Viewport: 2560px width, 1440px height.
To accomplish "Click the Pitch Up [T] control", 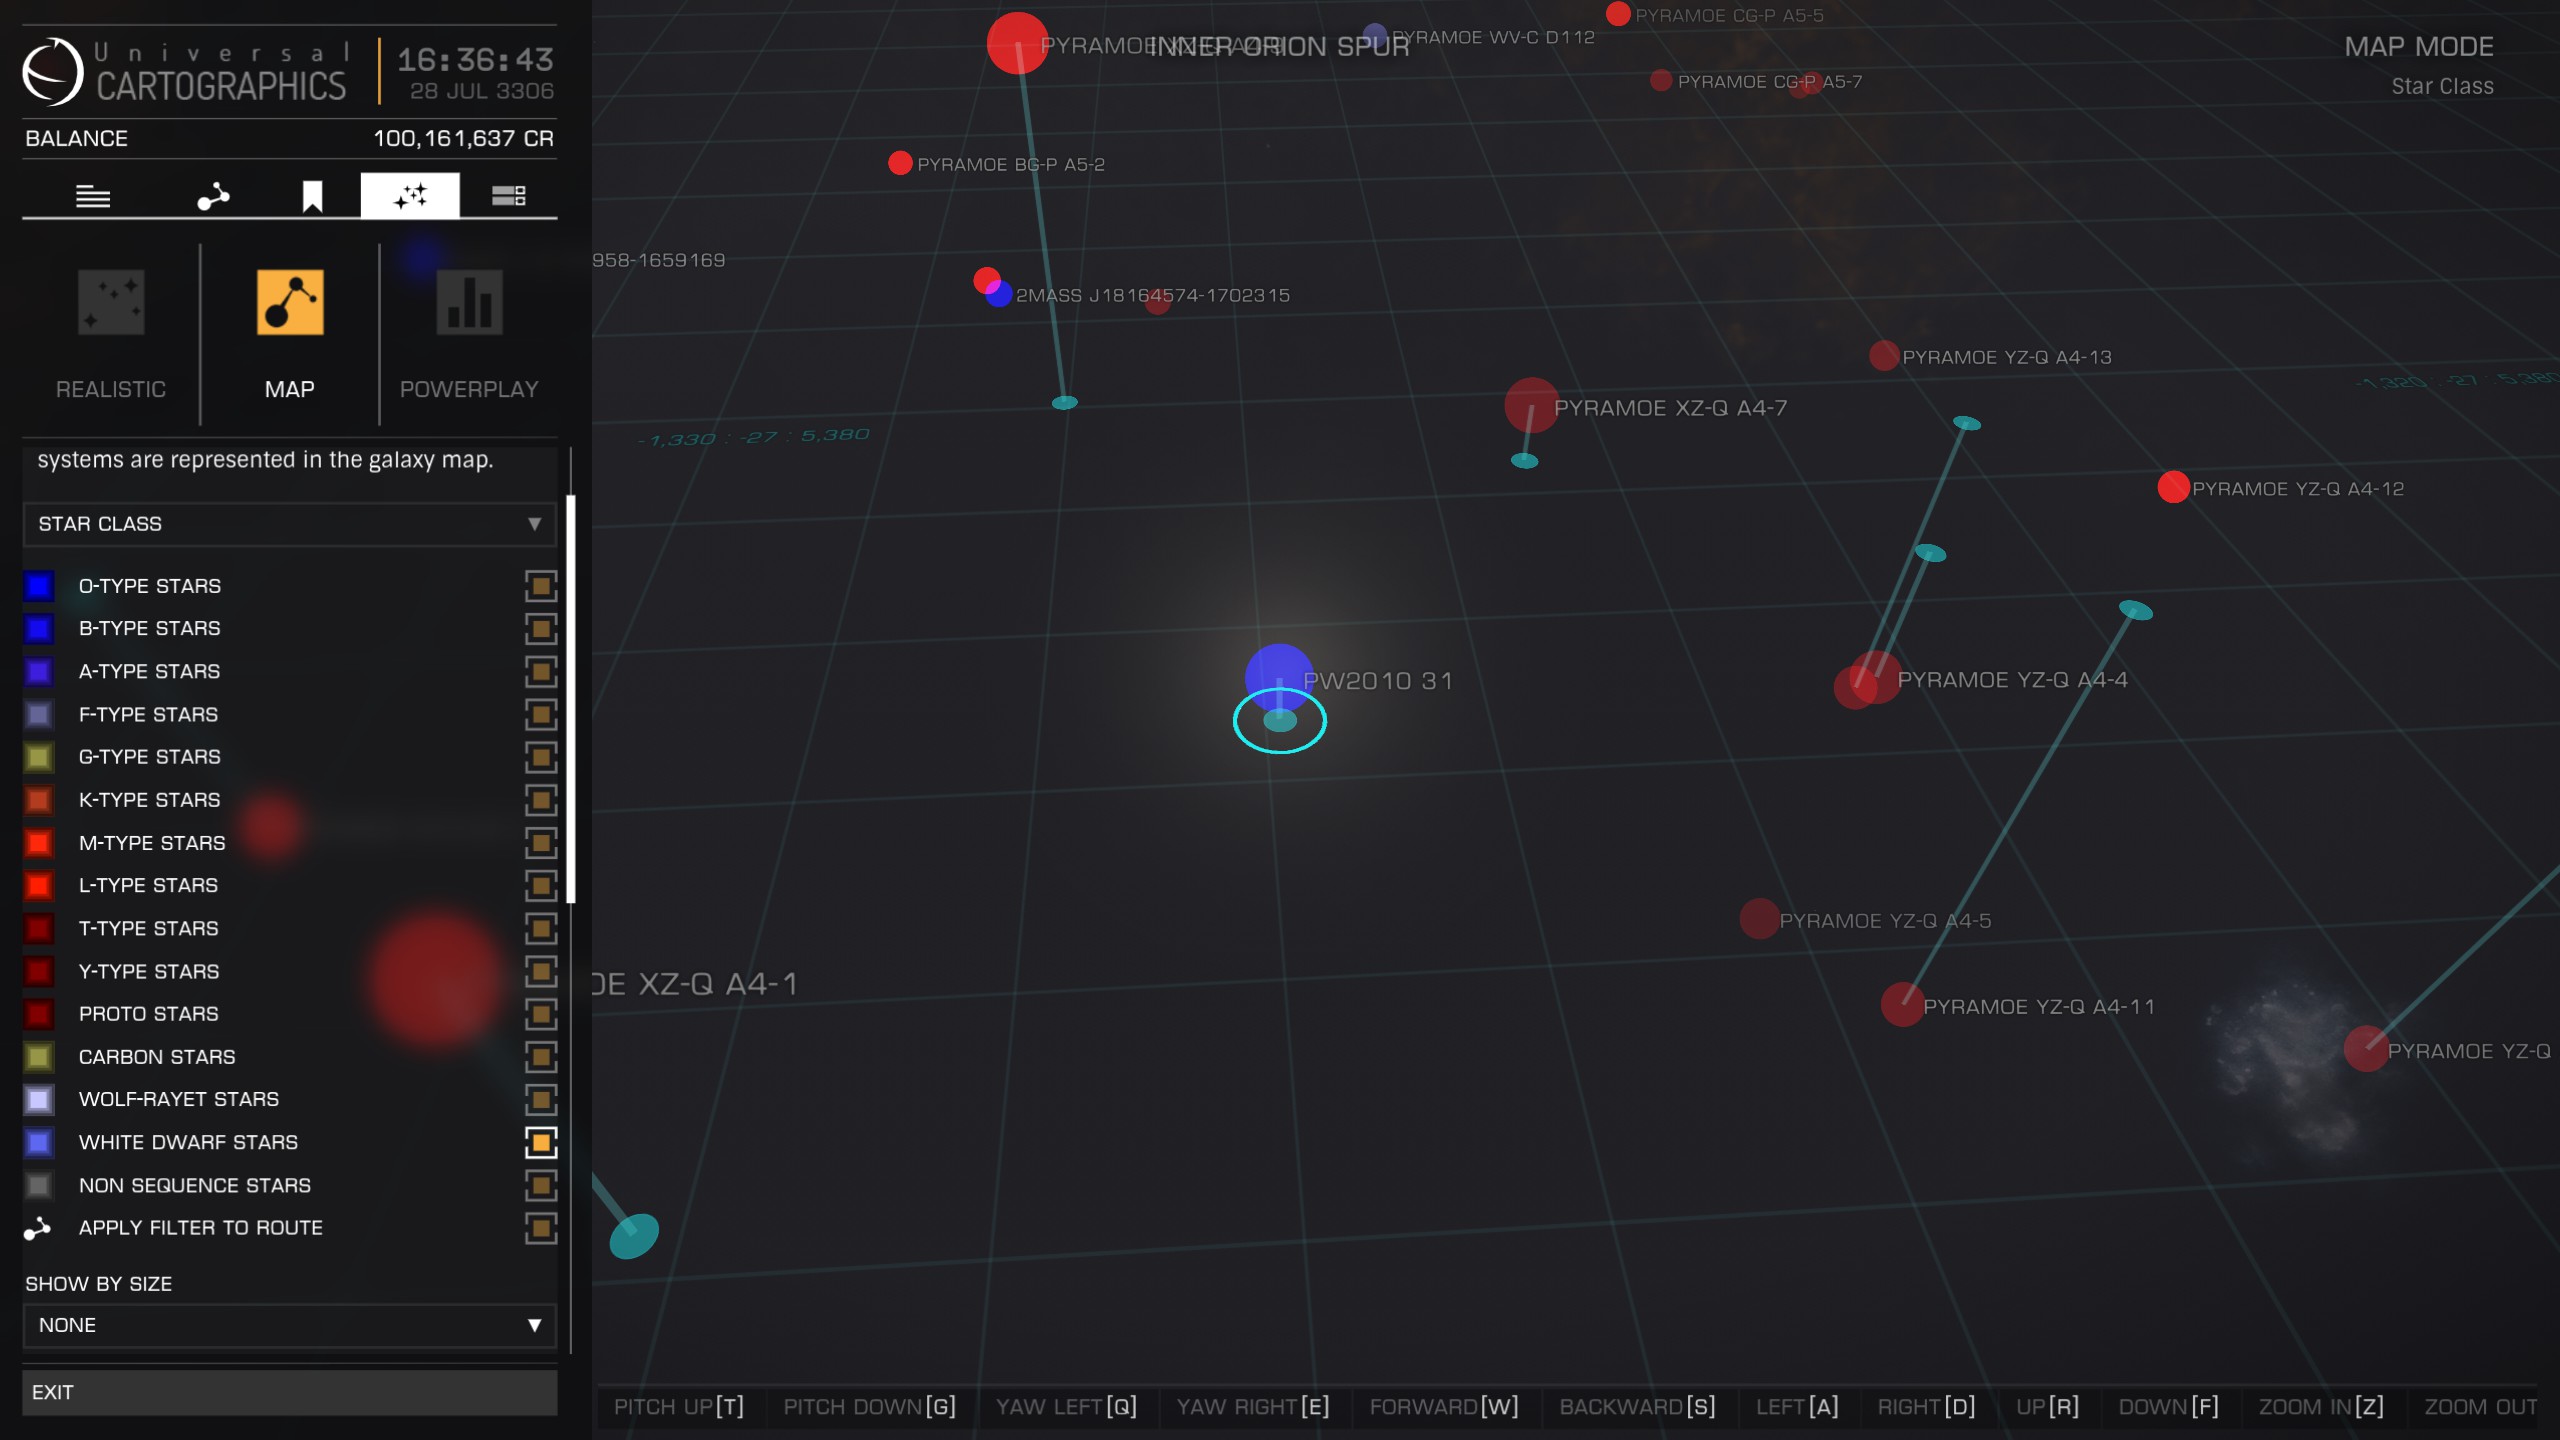I will pyautogui.click(x=679, y=1407).
